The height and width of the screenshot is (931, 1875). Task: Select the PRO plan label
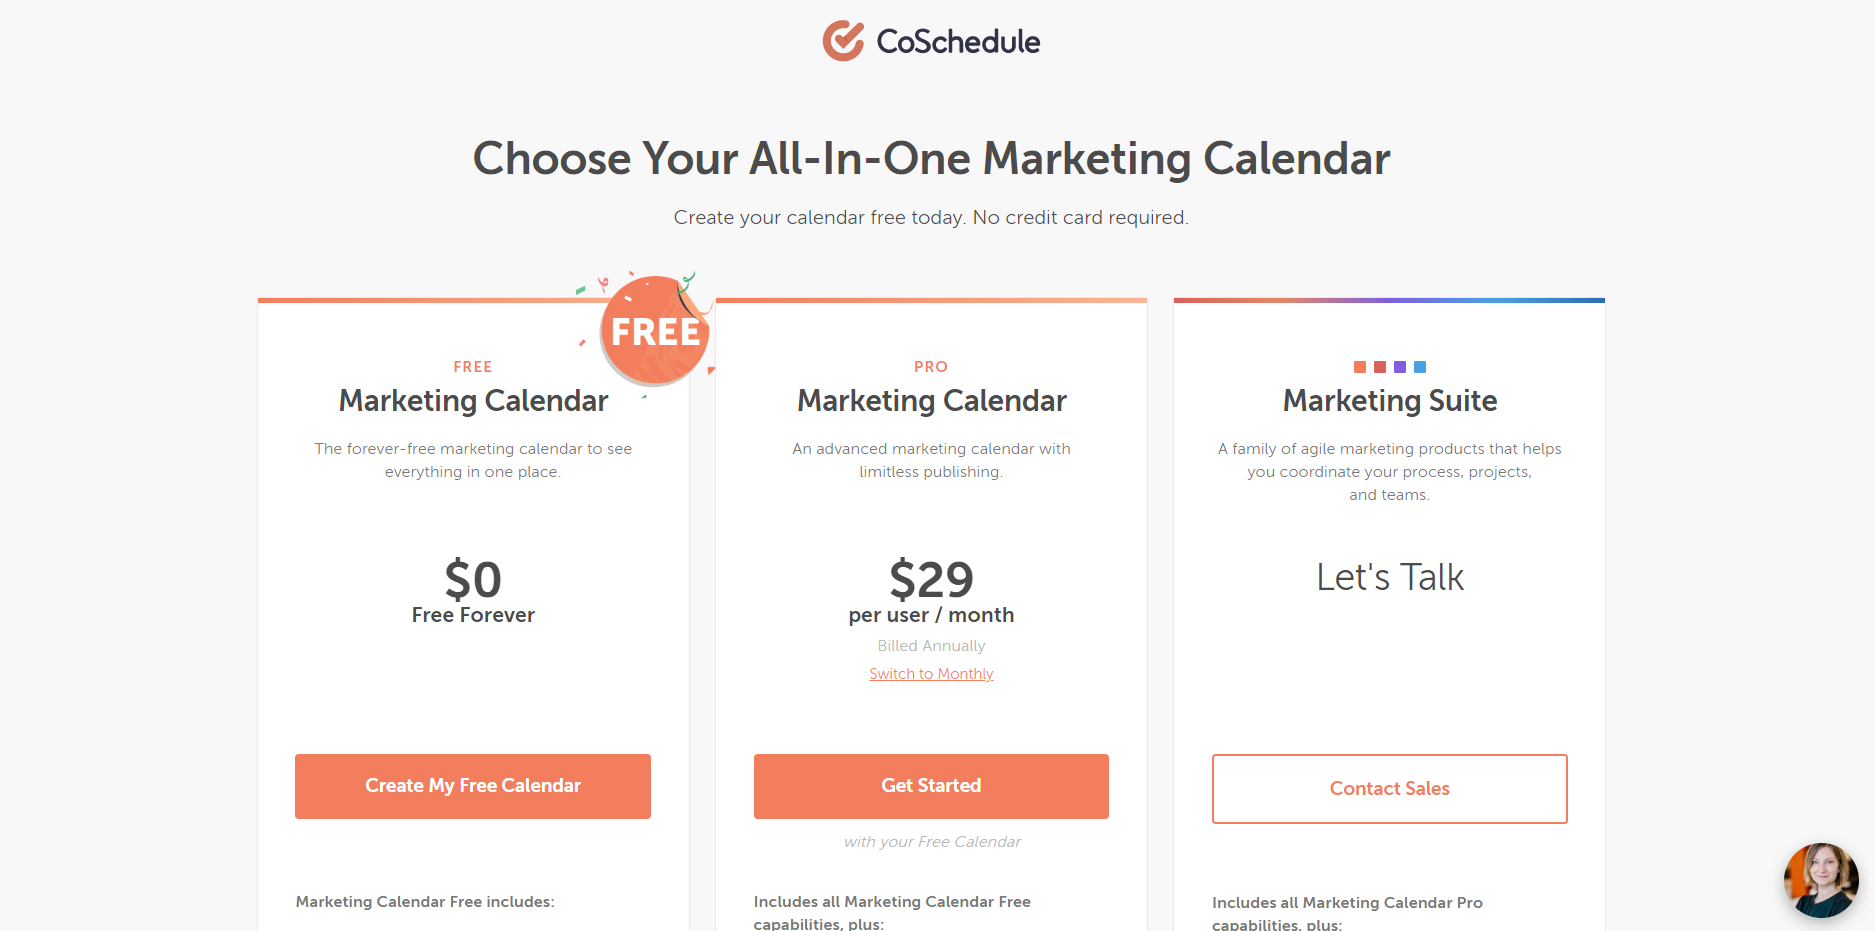click(931, 366)
